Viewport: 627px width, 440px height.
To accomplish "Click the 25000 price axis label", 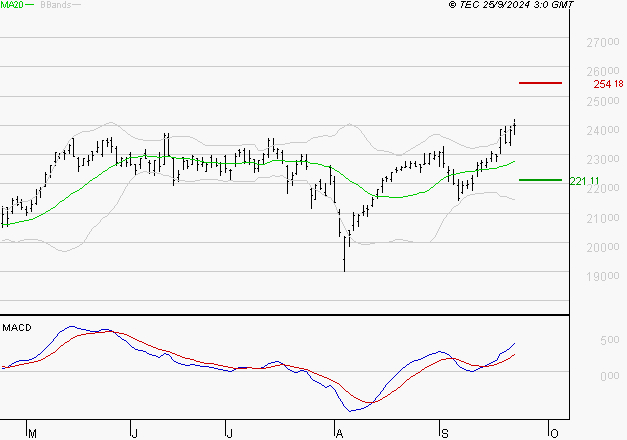I will click(x=603, y=101).
